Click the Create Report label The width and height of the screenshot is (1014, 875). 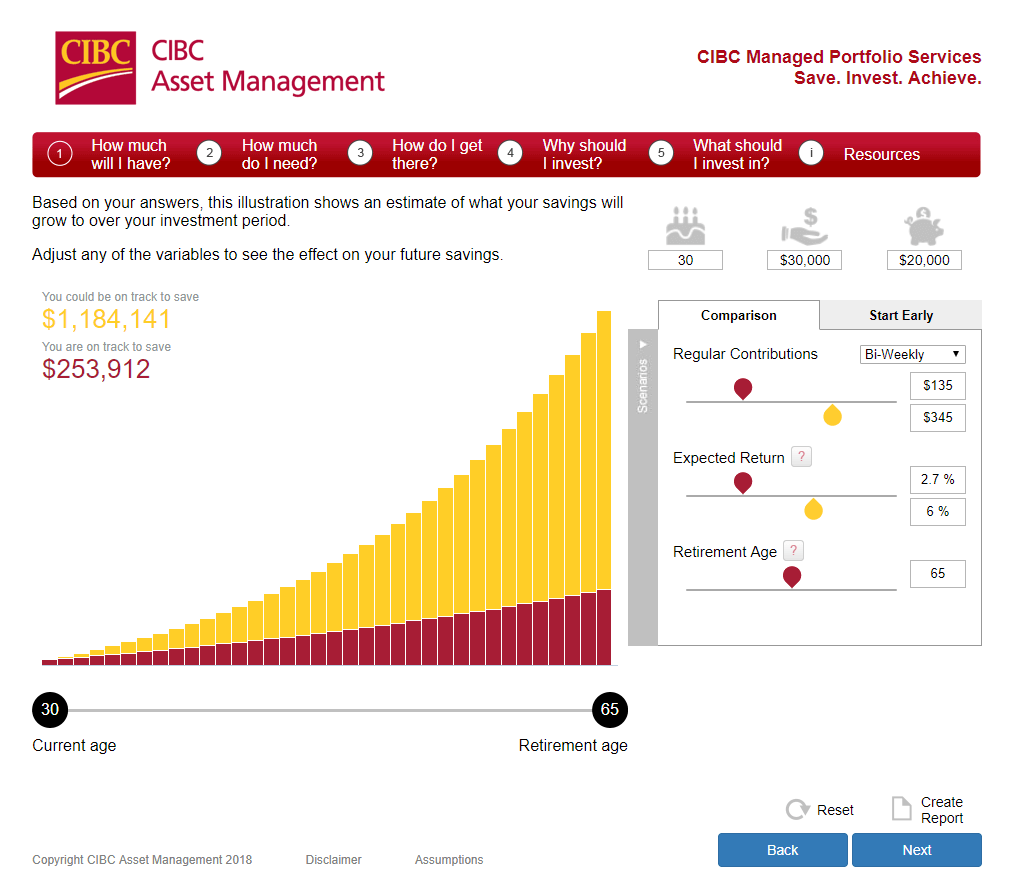click(x=942, y=810)
